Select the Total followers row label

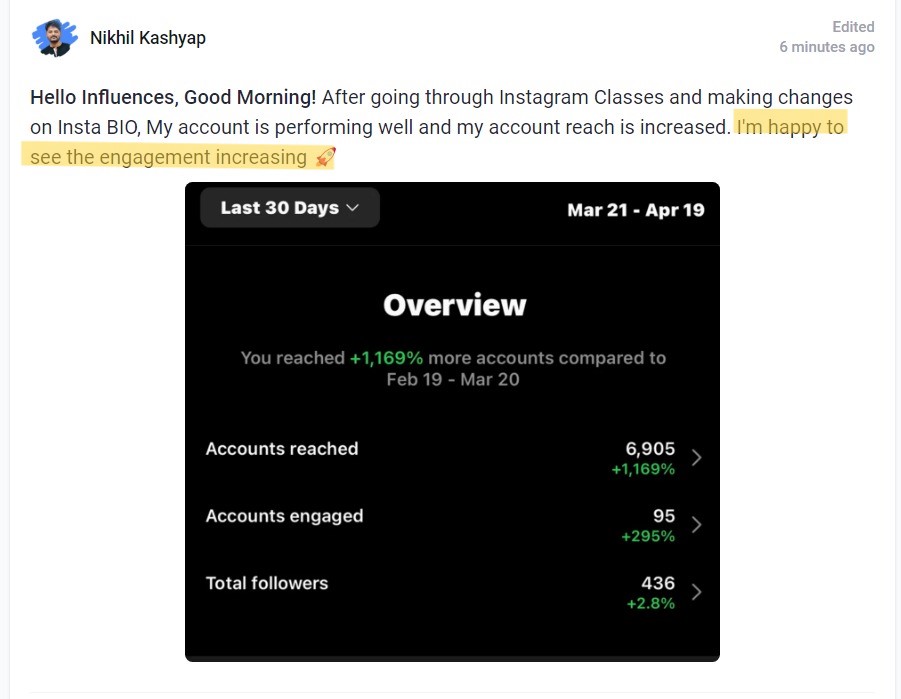tap(267, 583)
